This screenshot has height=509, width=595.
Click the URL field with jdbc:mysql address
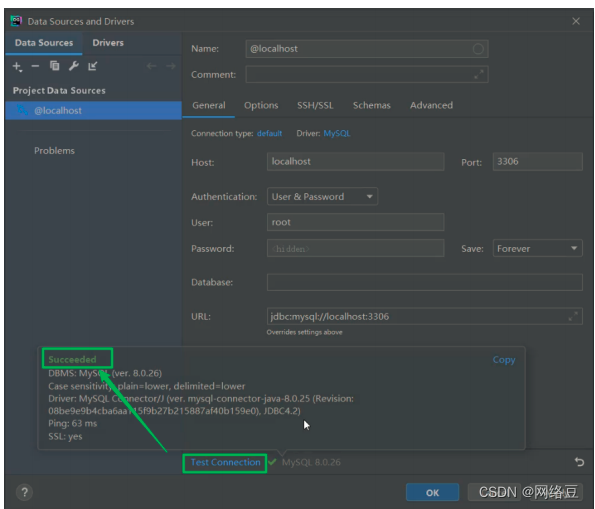pos(425,316)
